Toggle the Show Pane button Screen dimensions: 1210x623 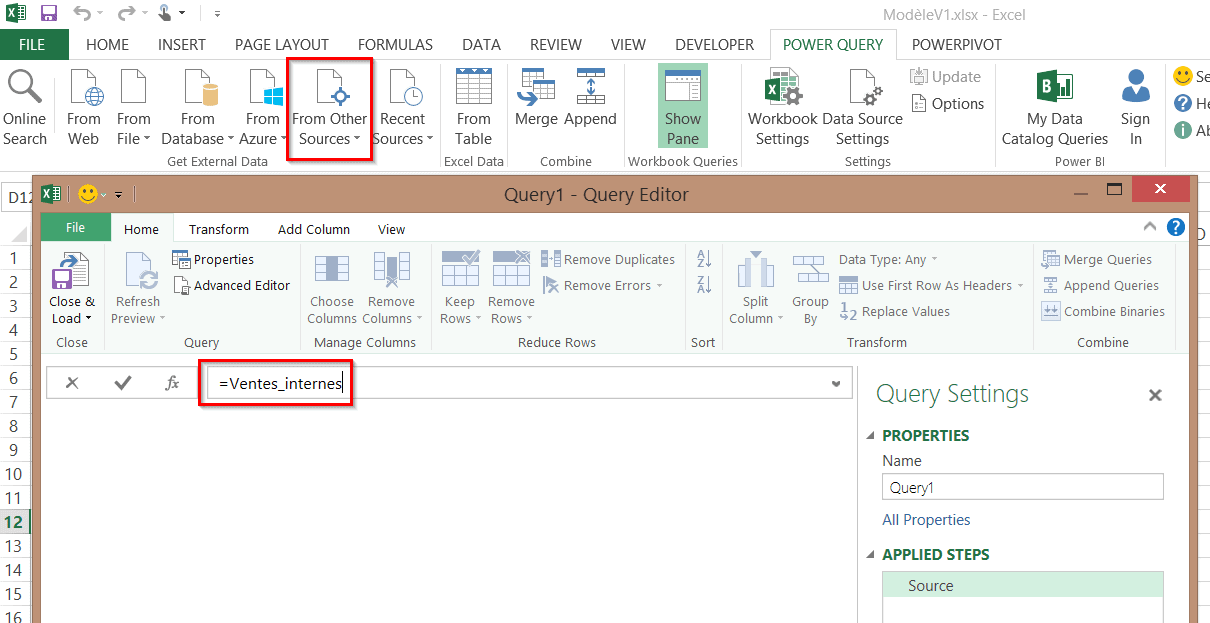[x=683, y=107]
